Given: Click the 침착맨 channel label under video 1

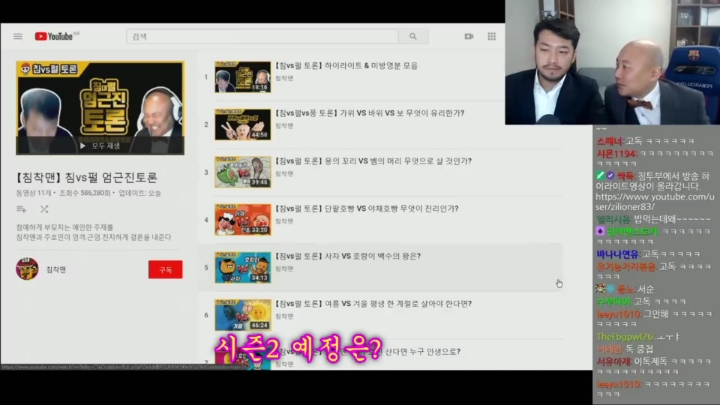Looking at the screenshot, I should pyautogui.click(x=284, y=79).
